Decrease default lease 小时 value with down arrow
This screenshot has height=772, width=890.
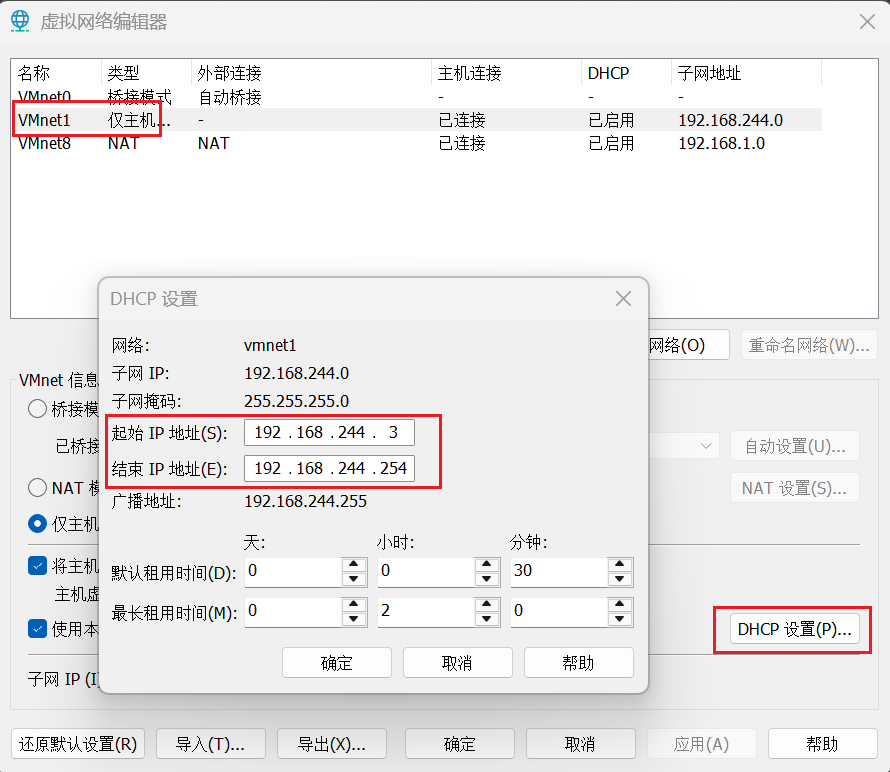pyautogui.click(x=486, y=579)
